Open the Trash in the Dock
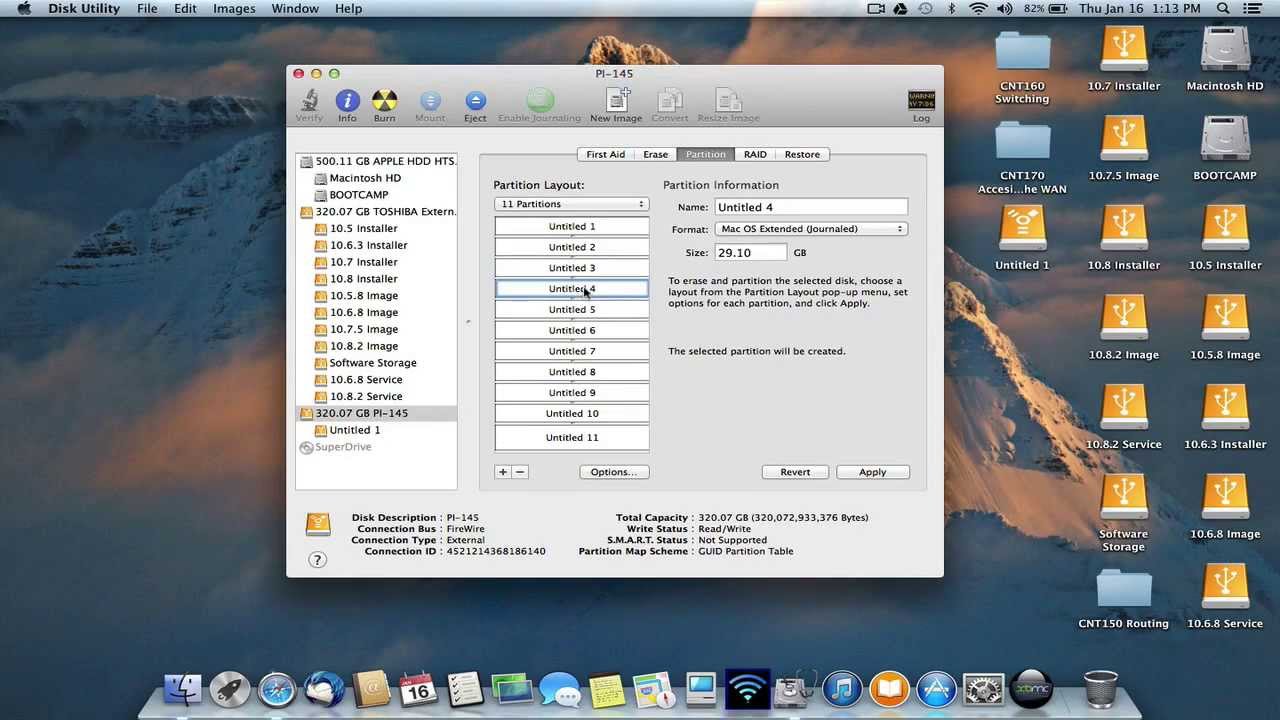 (1101, 689)
